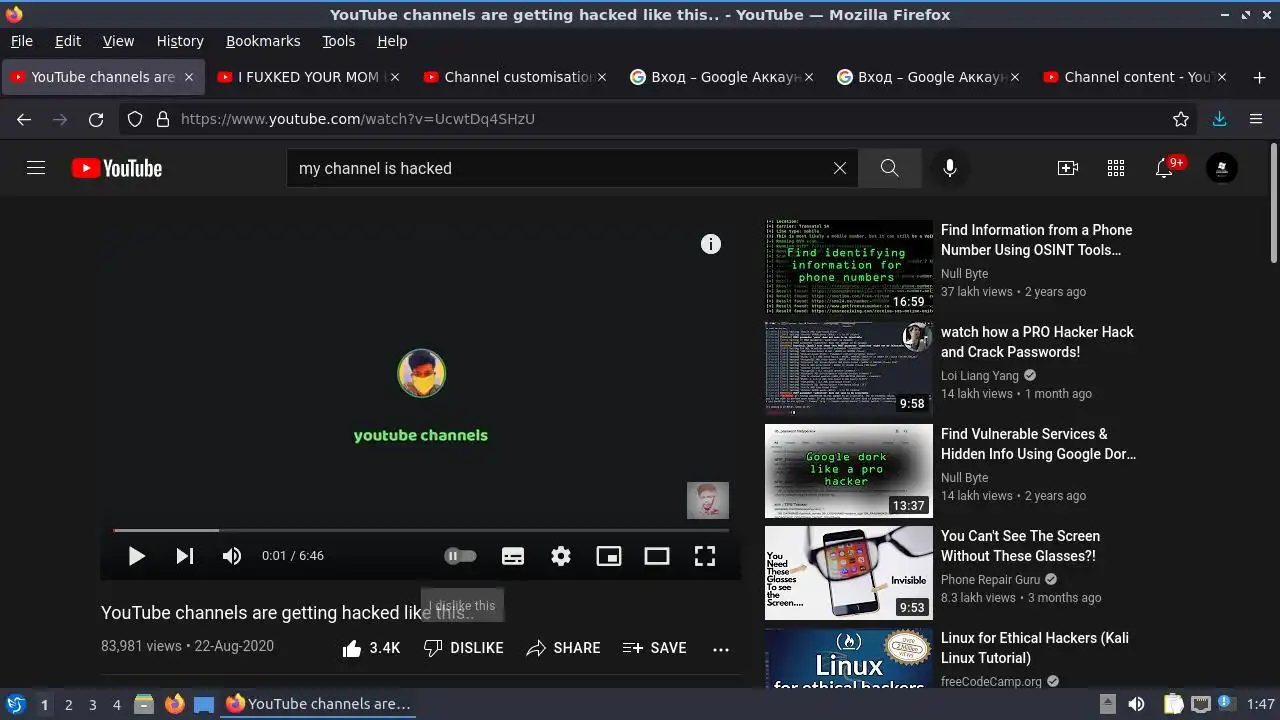Open the Tools menu
Image resolution: width=1280 pixels, height=720 pixels.
339,41
